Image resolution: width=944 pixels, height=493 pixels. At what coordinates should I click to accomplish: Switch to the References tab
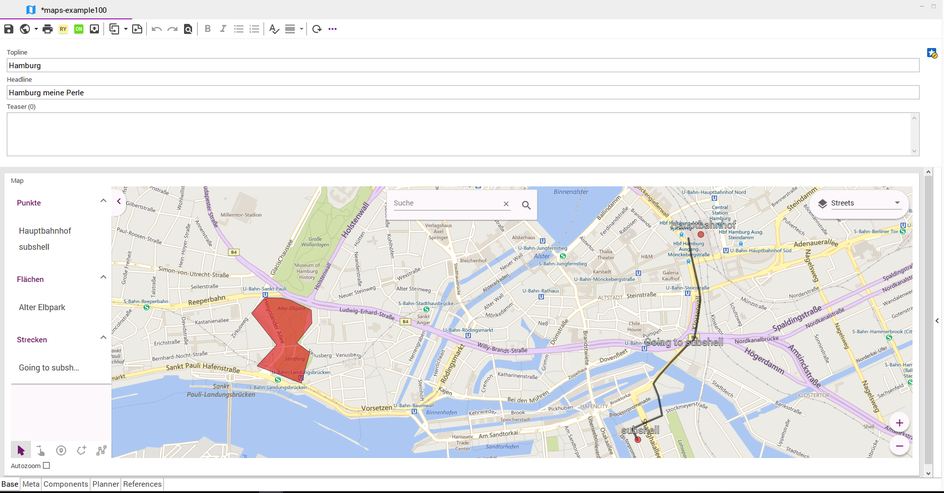143,484
